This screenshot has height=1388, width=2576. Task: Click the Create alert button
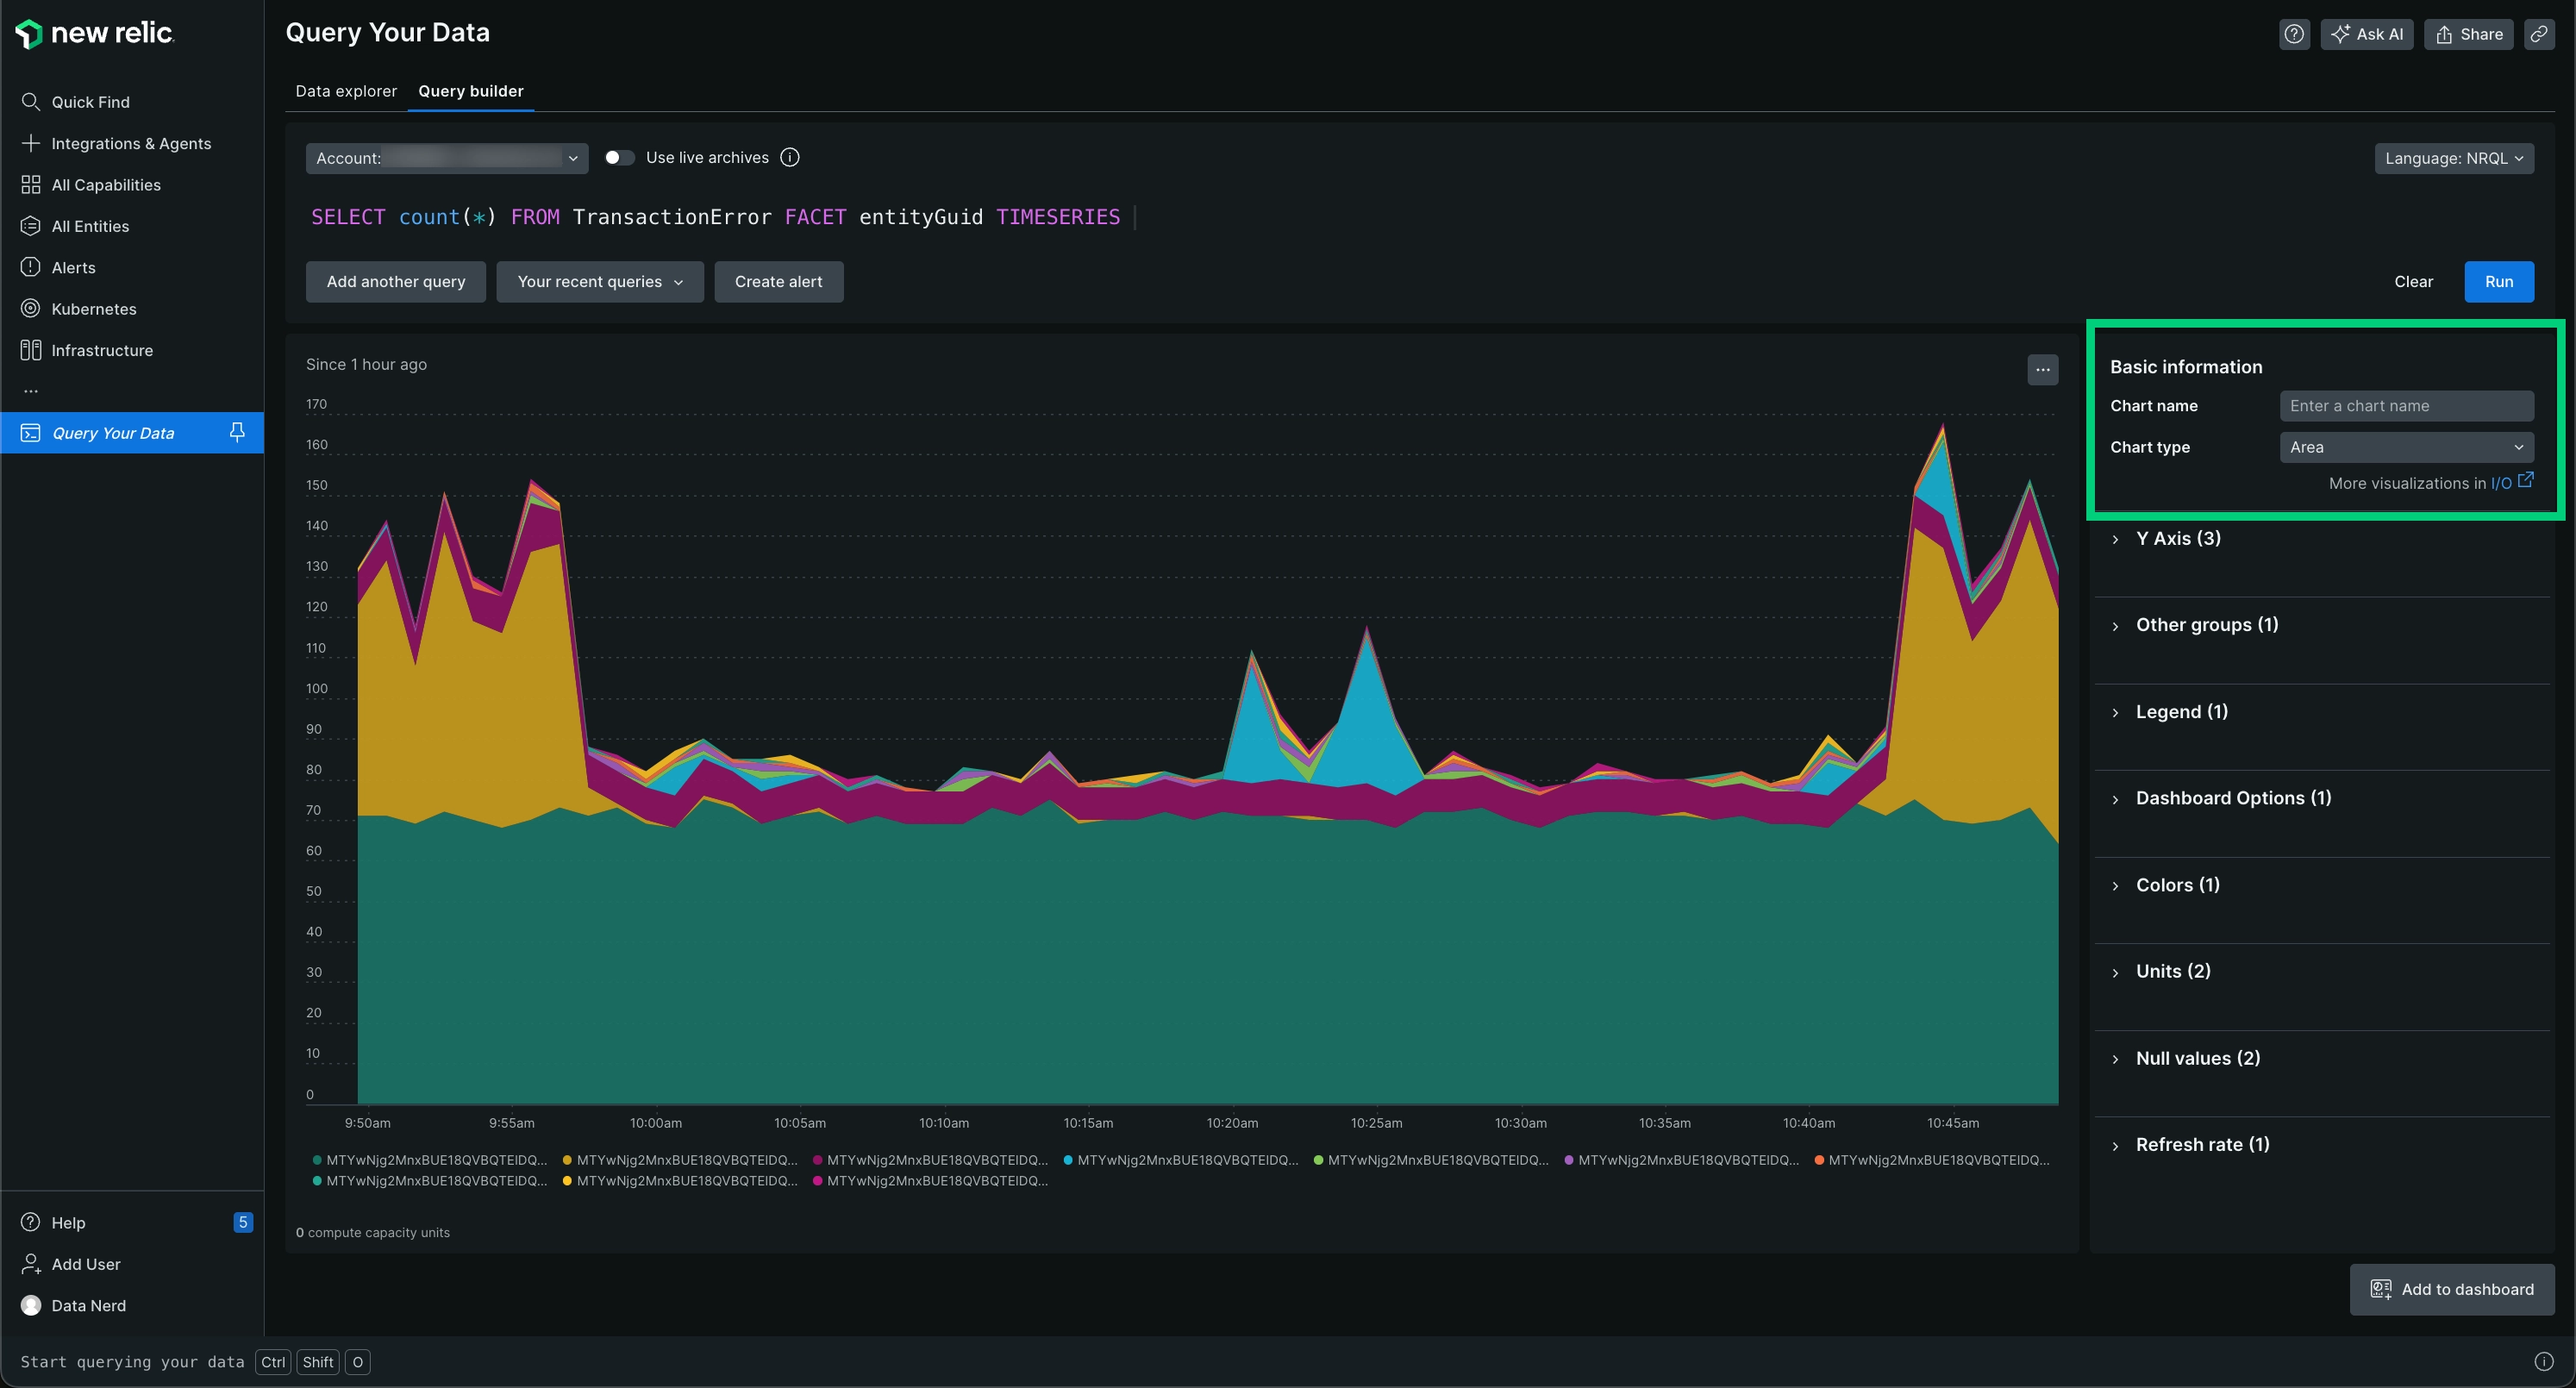point(778,282)
